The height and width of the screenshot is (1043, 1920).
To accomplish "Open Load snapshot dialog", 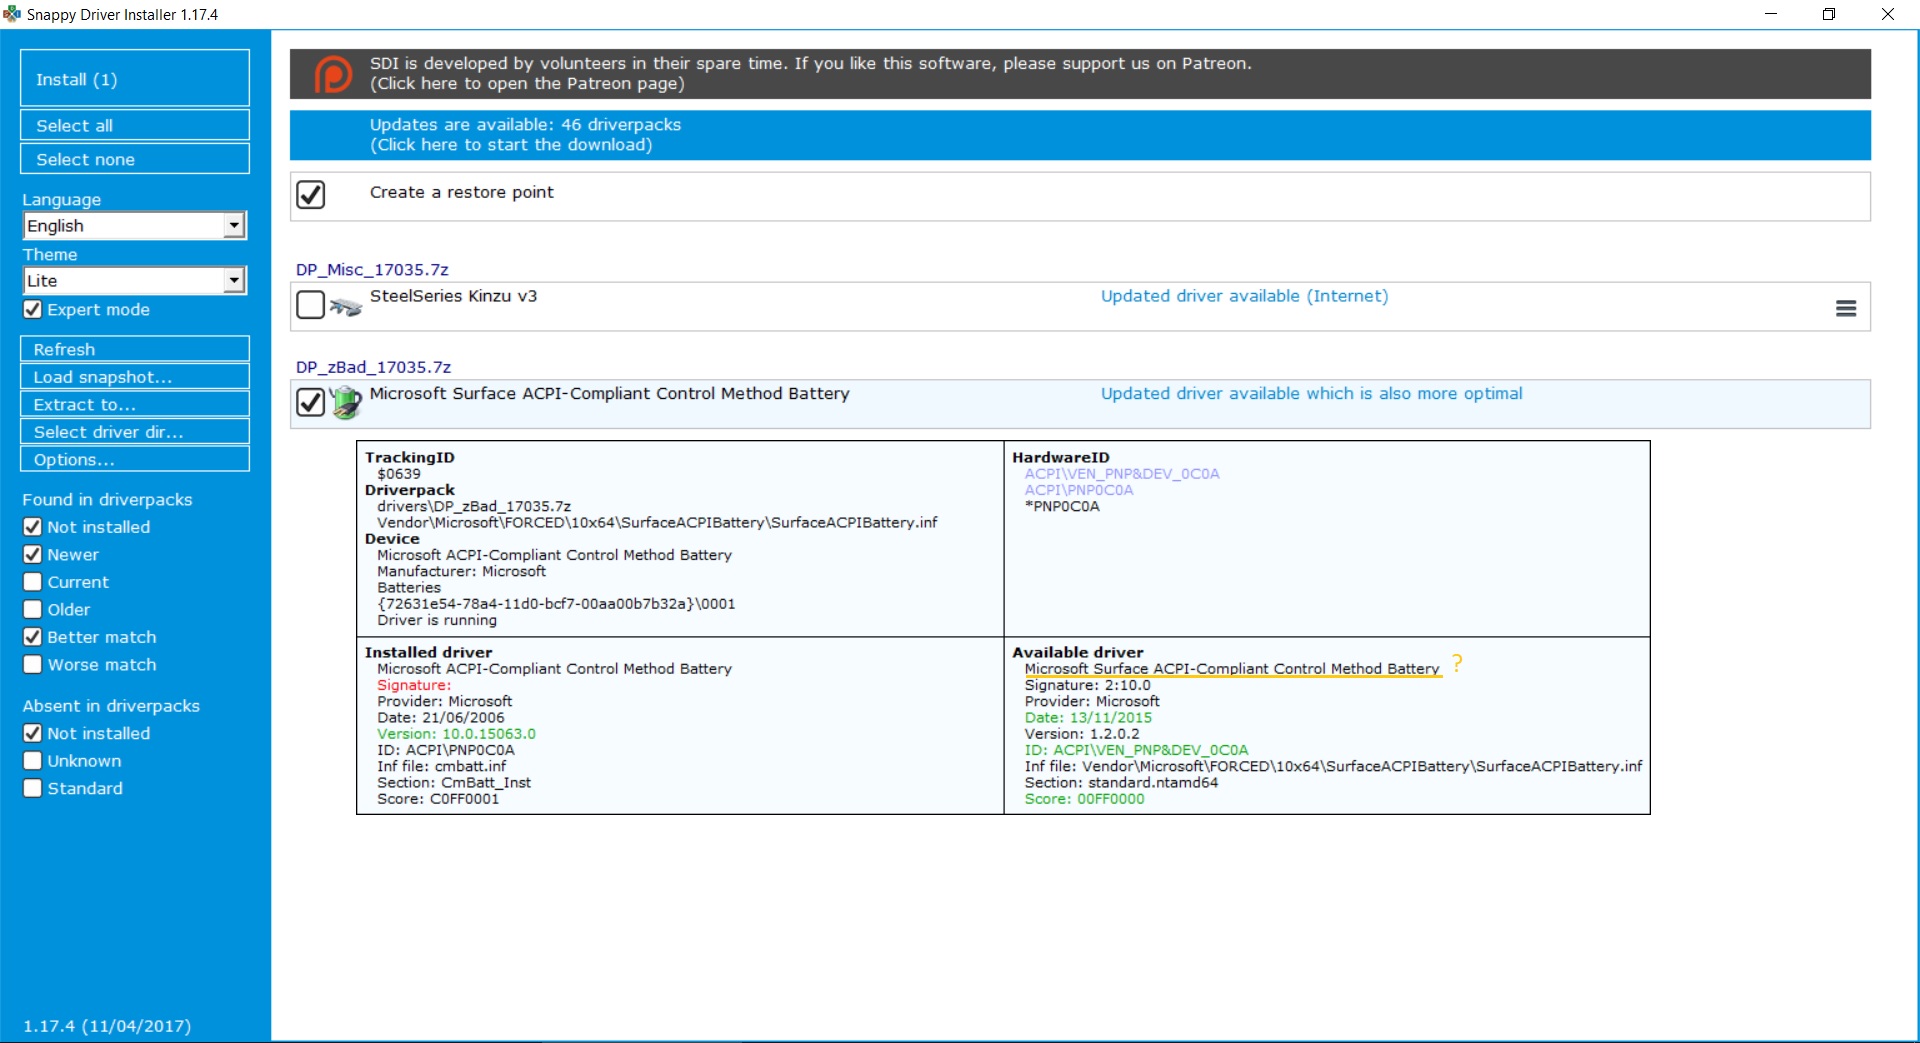I will pos(135,377).
